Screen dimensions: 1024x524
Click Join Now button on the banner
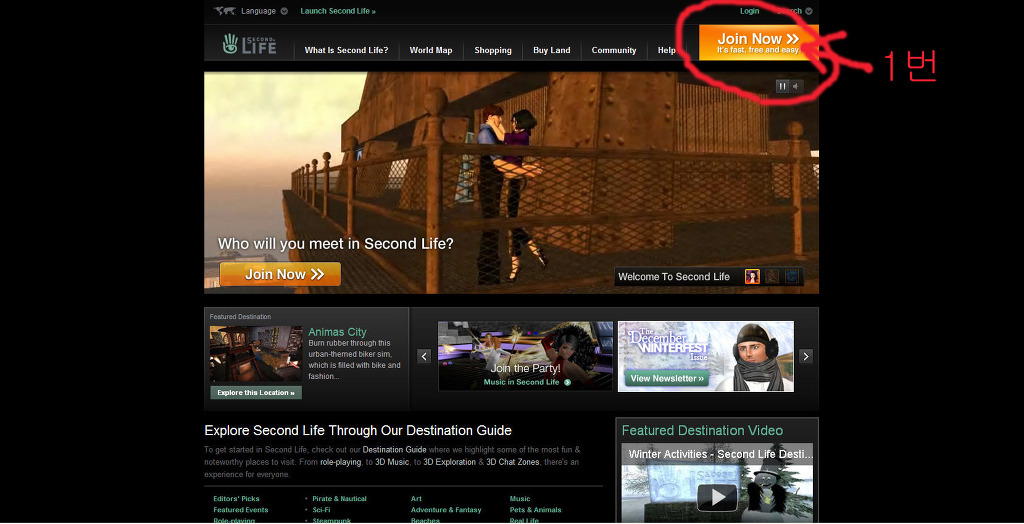pyautogui.click(x=280, y=274)
